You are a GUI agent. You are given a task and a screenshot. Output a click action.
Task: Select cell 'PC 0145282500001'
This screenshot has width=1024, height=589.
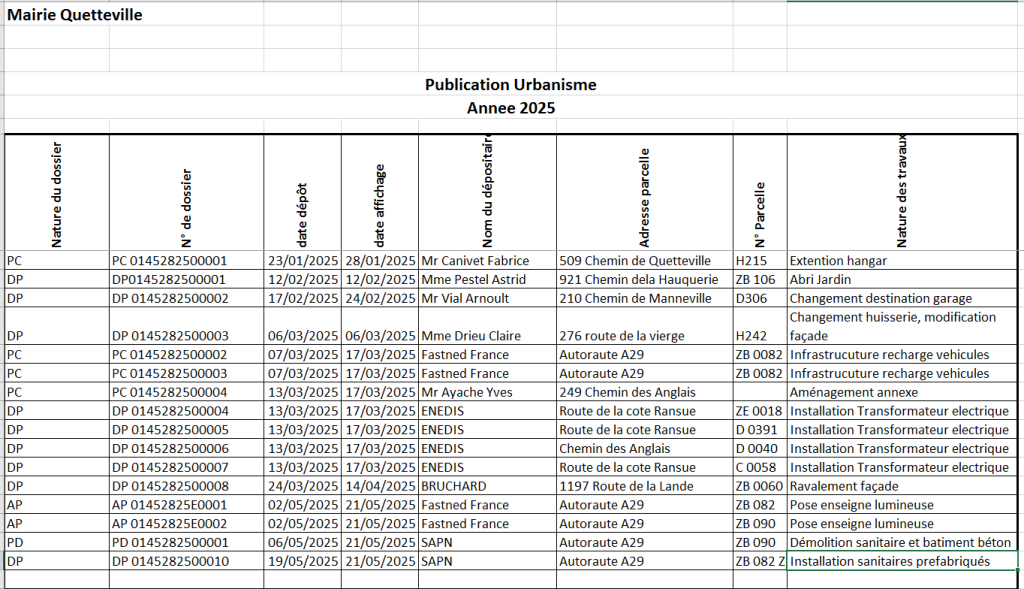click(187, 261)
